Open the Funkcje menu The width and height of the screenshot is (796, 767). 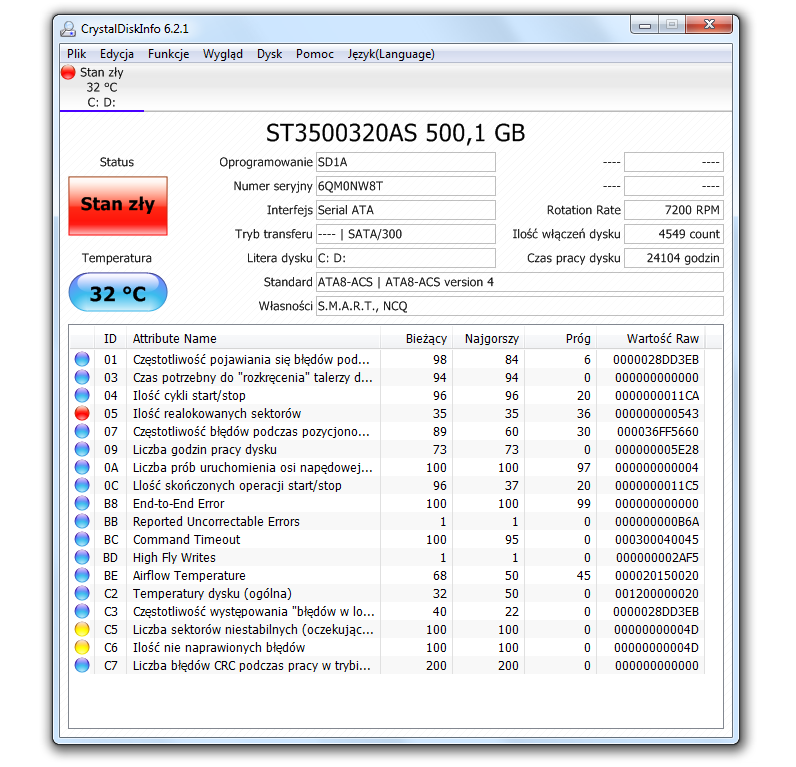tap(169, 54)
